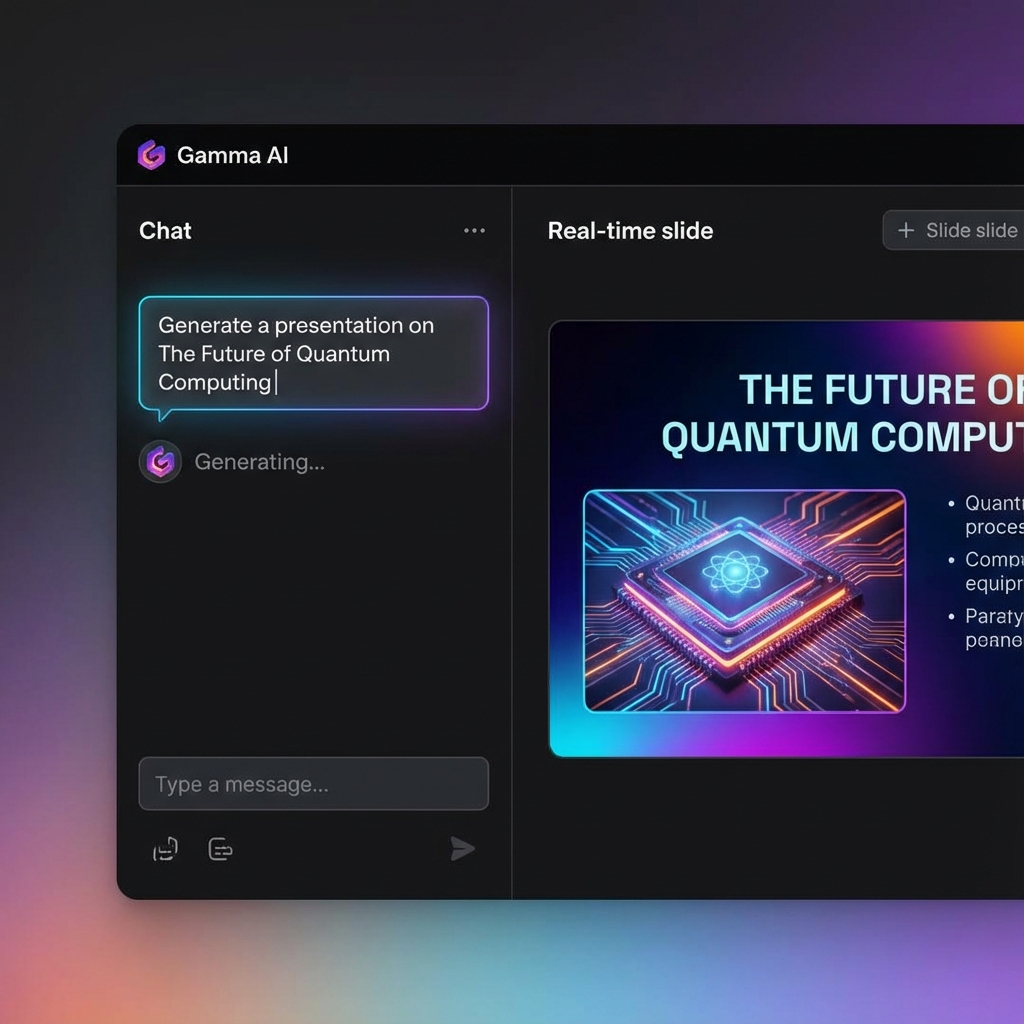Screen dimensions: 1024x1024
Task: Click the Slide slide button
Action: coord(960,230)
